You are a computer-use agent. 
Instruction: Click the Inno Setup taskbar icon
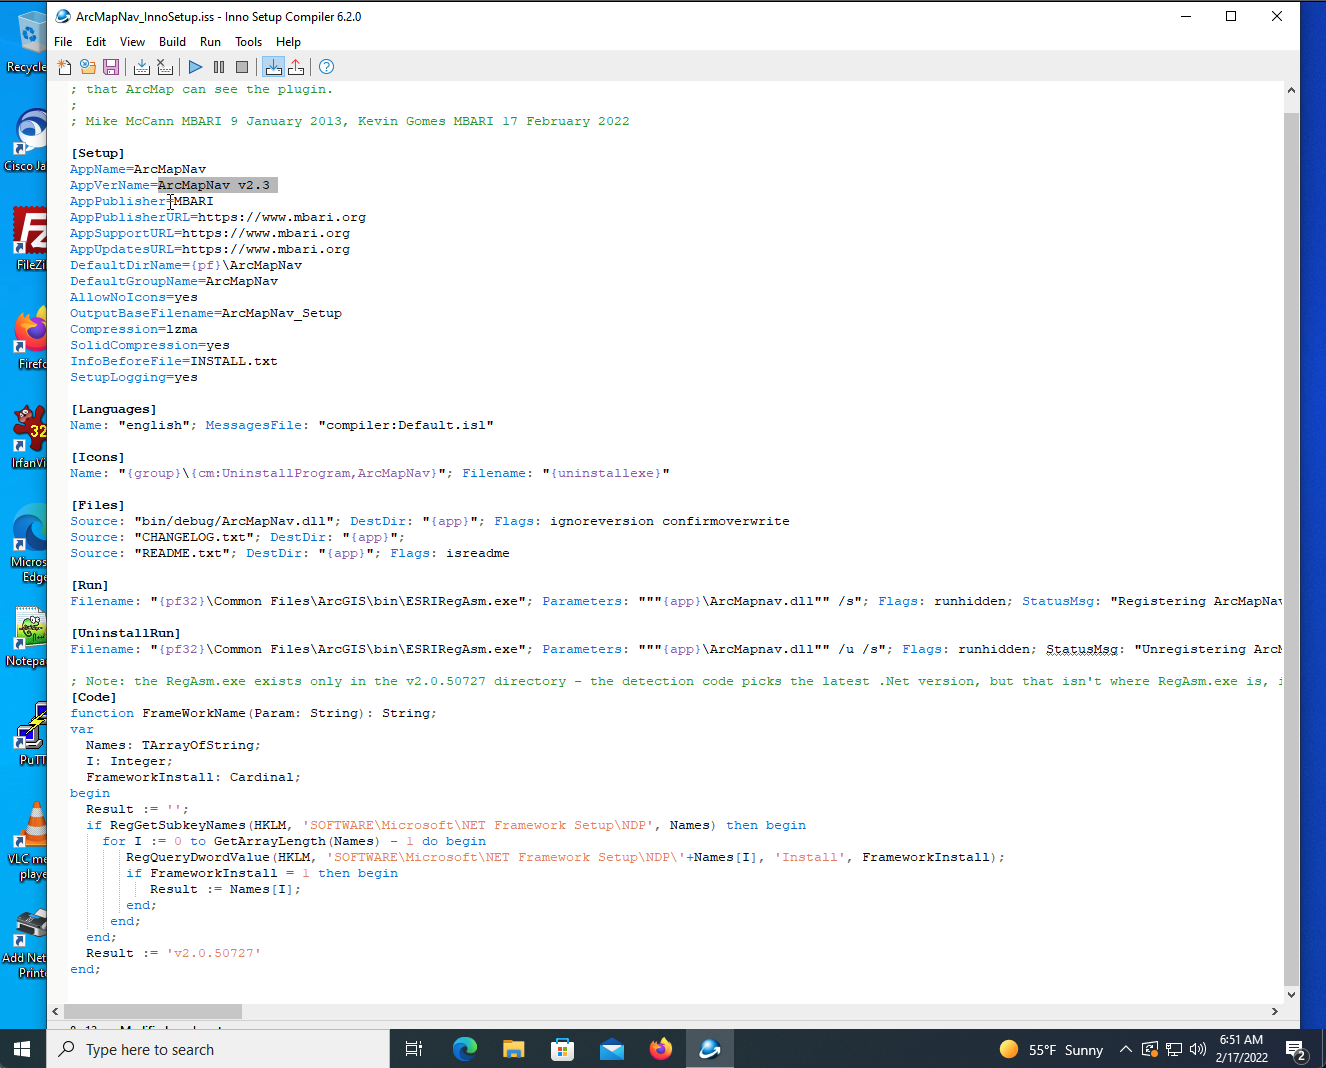click(x=710, y=1049)
